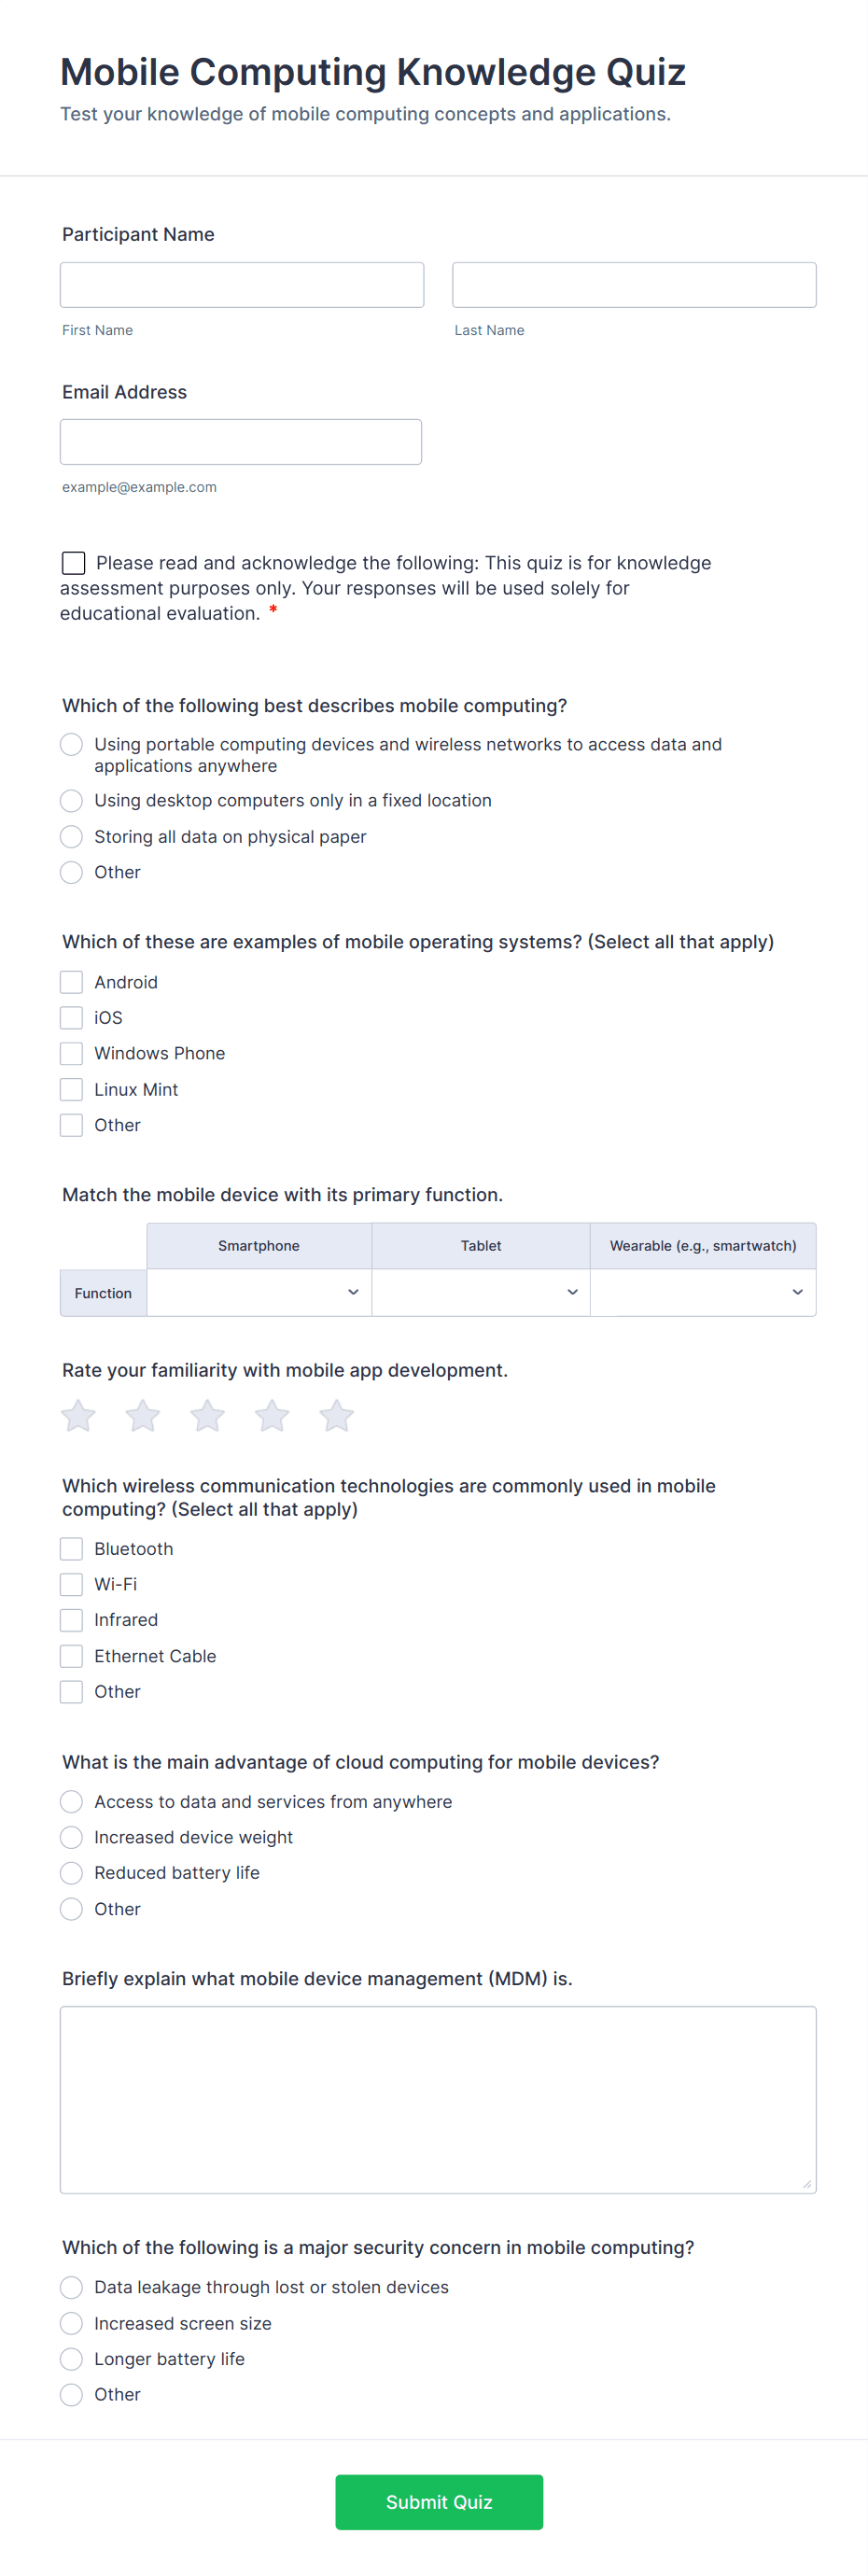
Task: Open the Wearable function dropdown
Action: pos(703,1292)
